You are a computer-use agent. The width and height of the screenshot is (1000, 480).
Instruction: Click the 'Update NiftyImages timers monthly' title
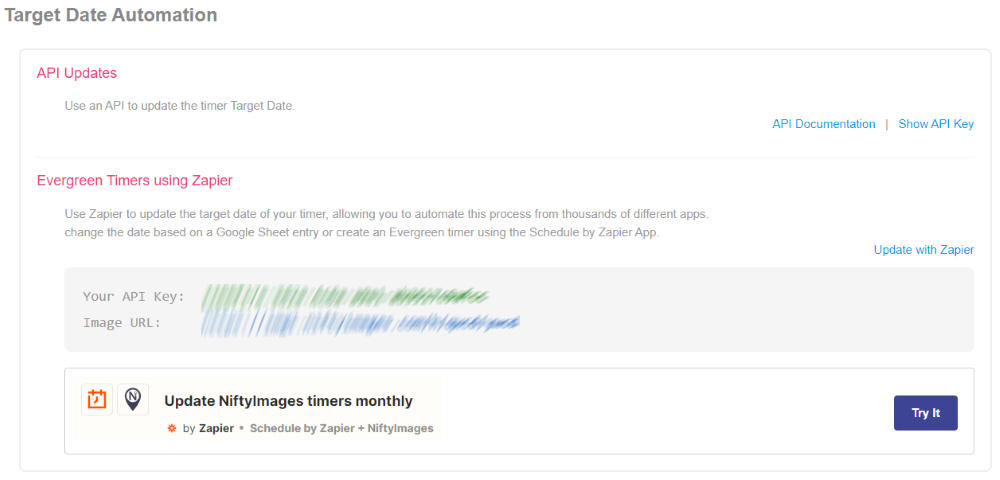(288, 401)
